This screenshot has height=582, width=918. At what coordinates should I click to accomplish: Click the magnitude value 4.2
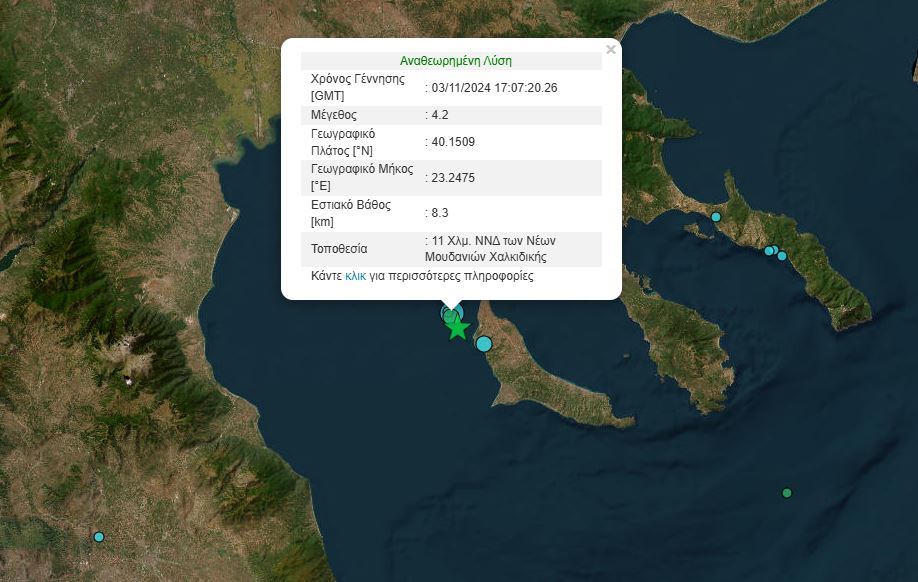440,115
